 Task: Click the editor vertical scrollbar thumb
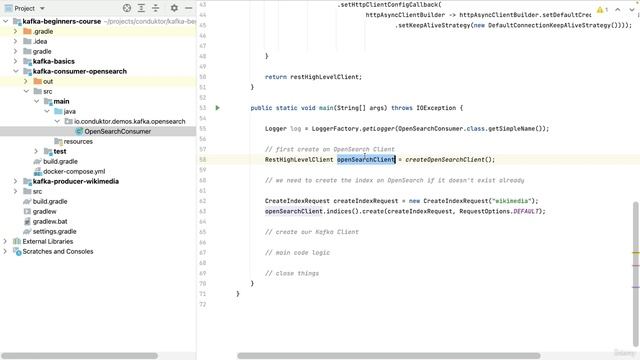[636, 273]
